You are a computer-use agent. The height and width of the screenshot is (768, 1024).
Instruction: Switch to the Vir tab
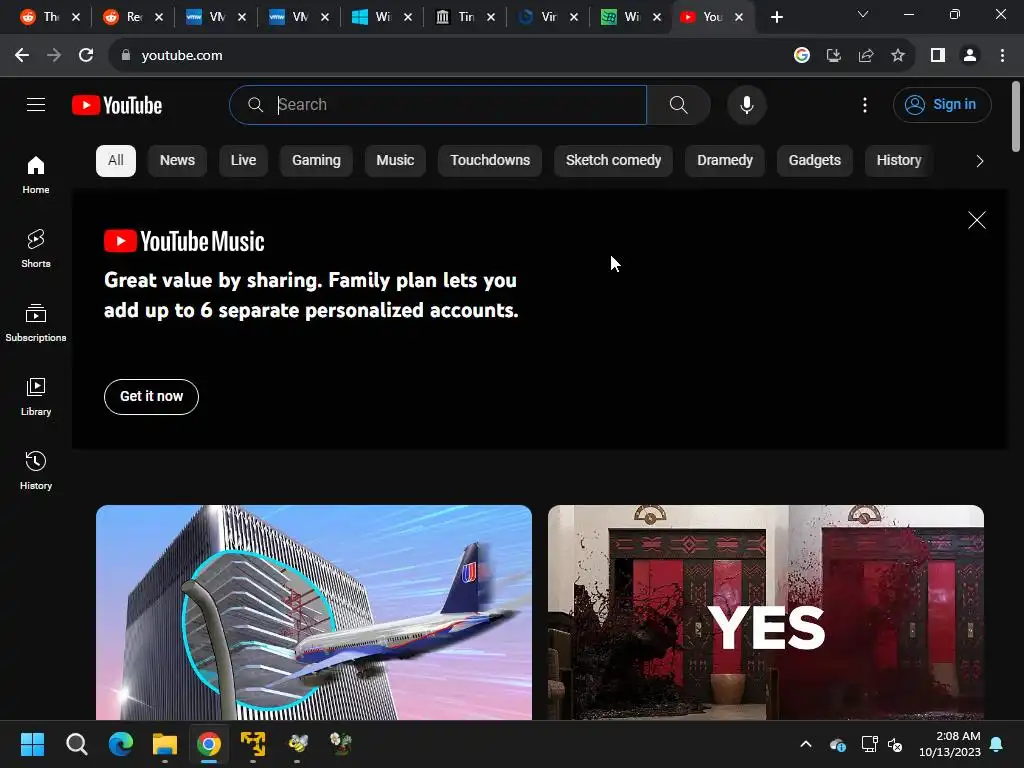[547, 17]
